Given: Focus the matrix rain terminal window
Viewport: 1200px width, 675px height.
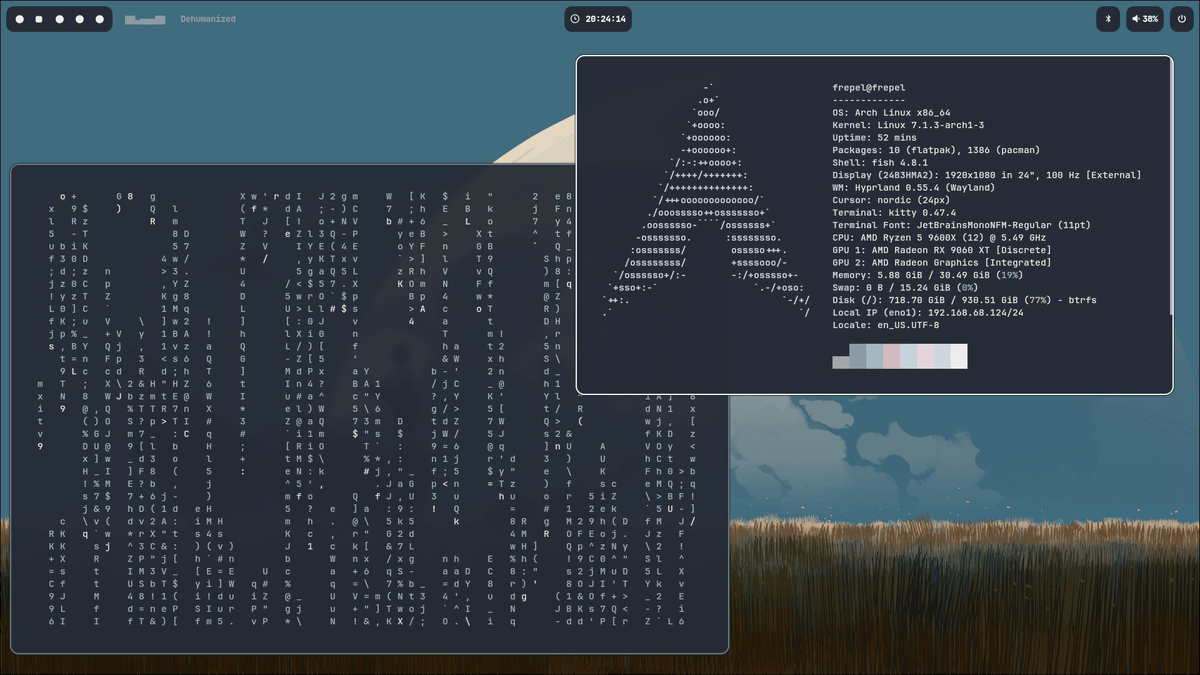Looking at the screenshot, I should pos(369,409).
